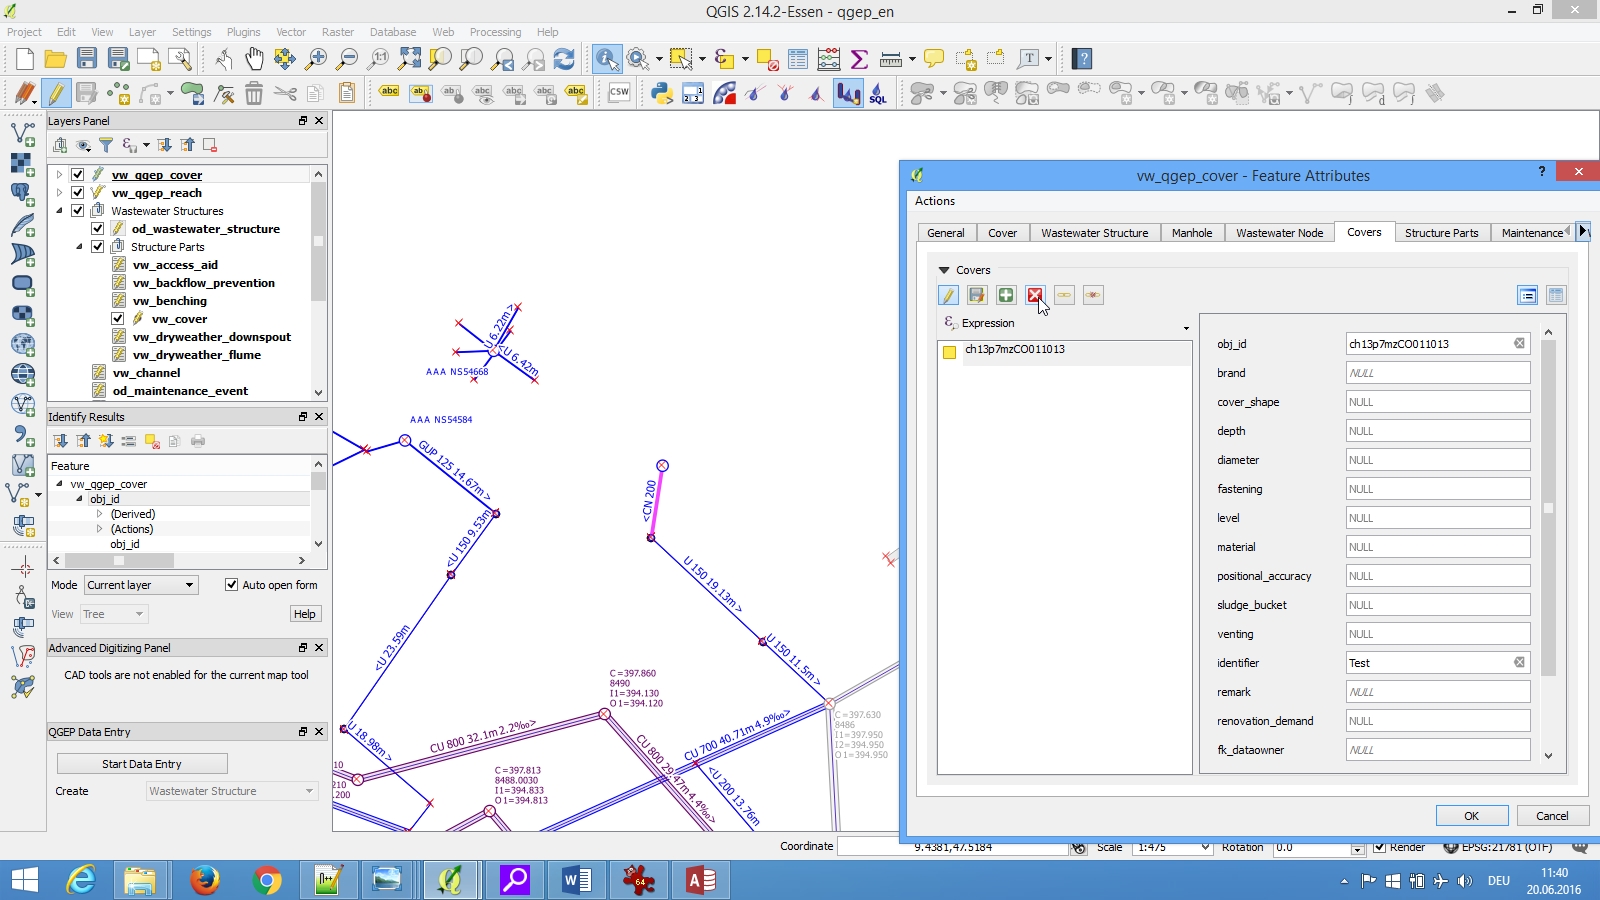Open the Expression dropdown arrow in Covers

pos(1186,328)
